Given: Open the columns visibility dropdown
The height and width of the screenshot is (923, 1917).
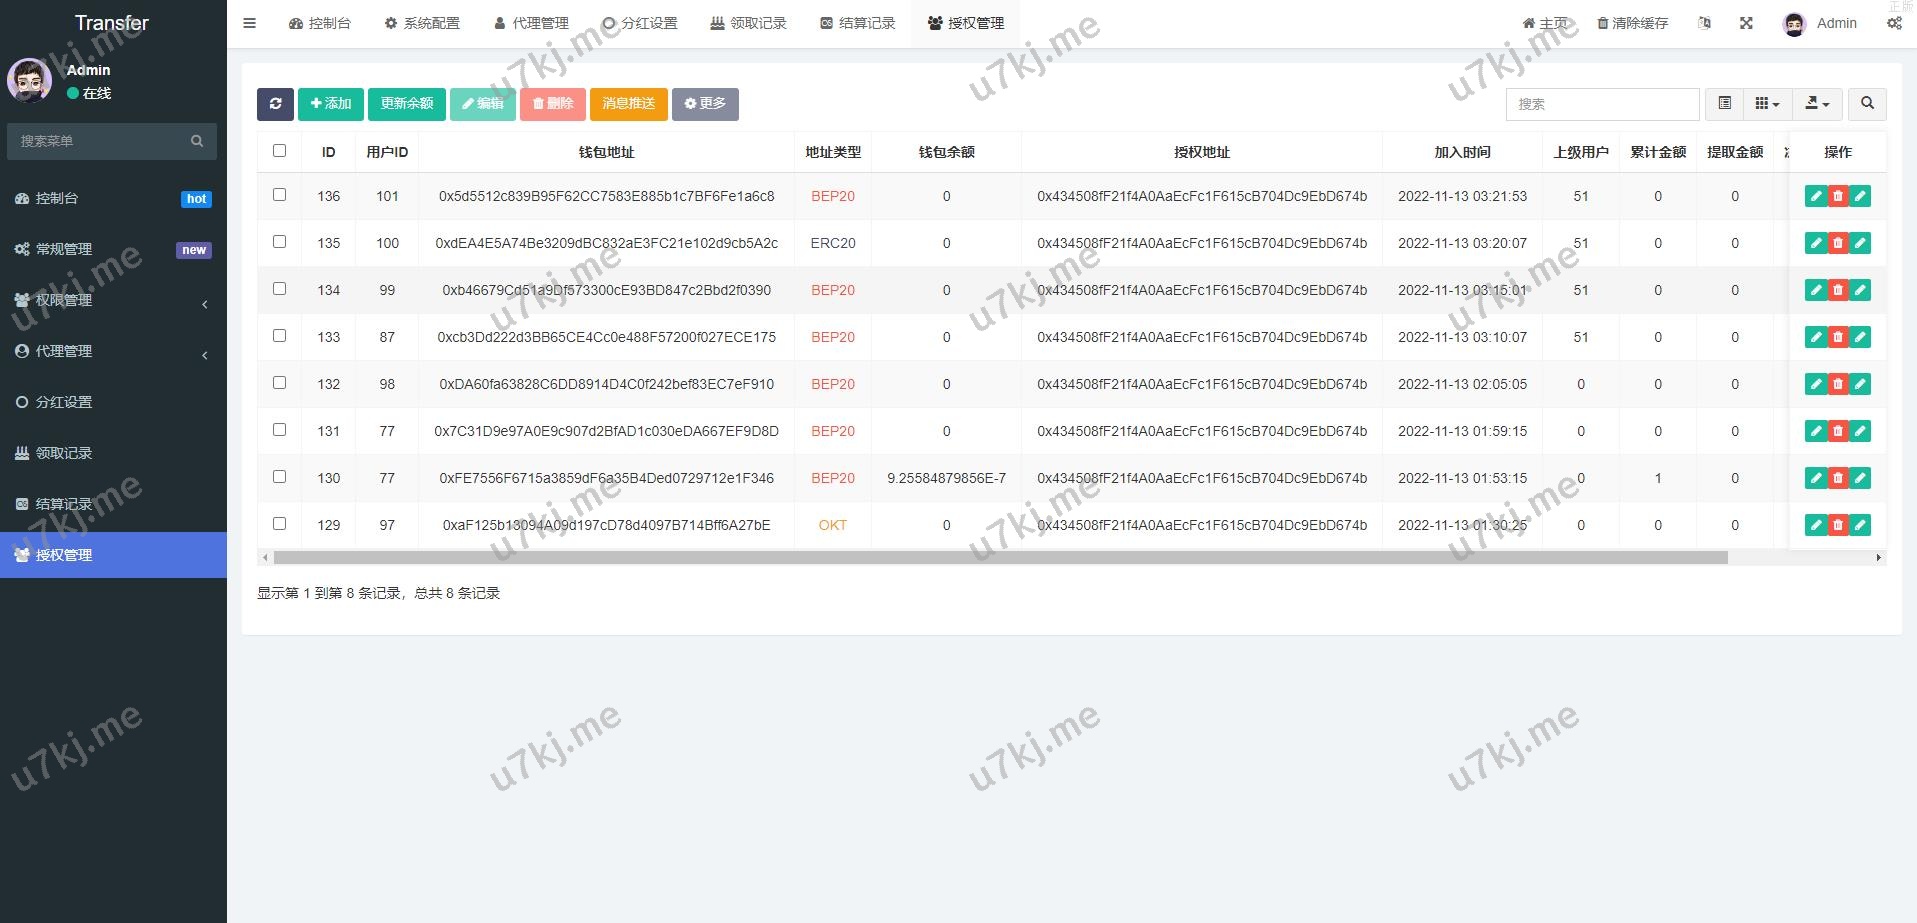Looking at the screenshot, I should click(1767, 104).
